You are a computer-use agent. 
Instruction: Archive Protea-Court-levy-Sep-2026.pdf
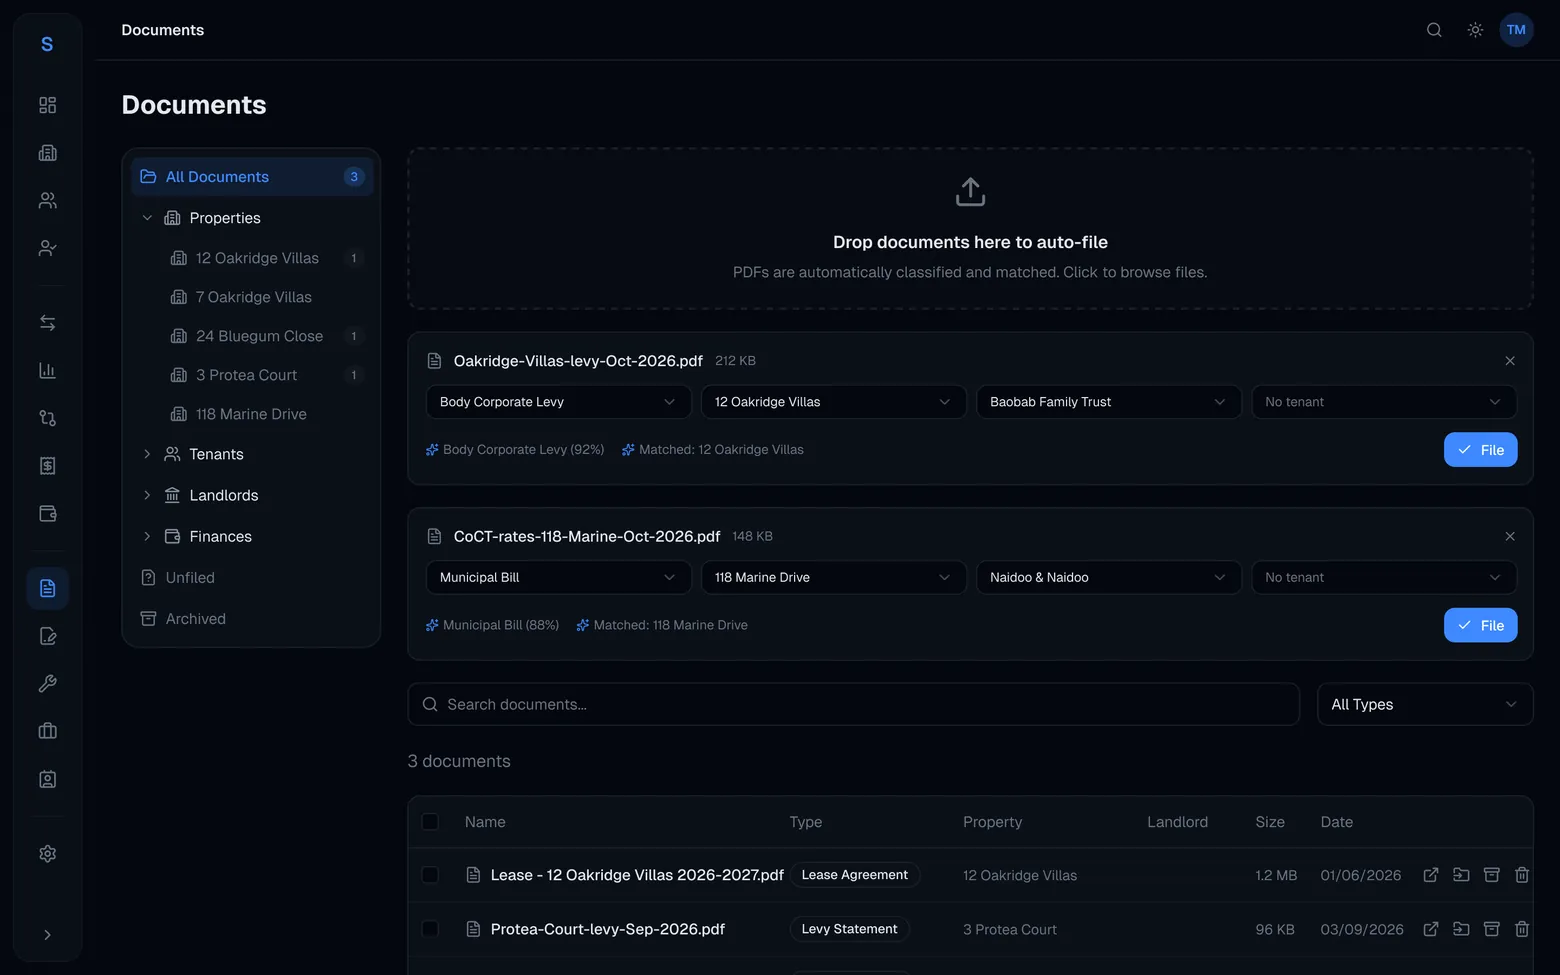click(x=1491, y=929)
